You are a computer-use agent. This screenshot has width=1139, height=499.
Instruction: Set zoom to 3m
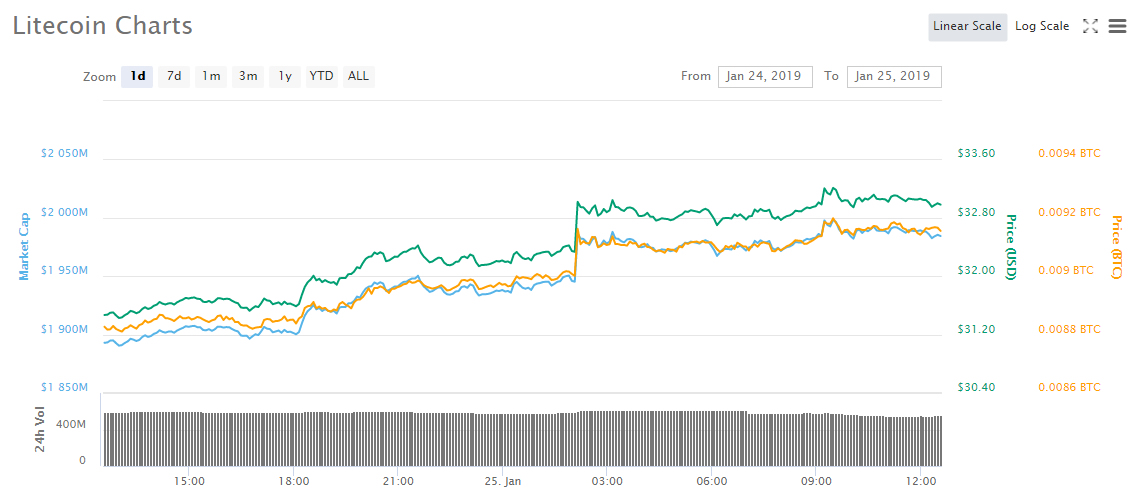tap(248, 76)
